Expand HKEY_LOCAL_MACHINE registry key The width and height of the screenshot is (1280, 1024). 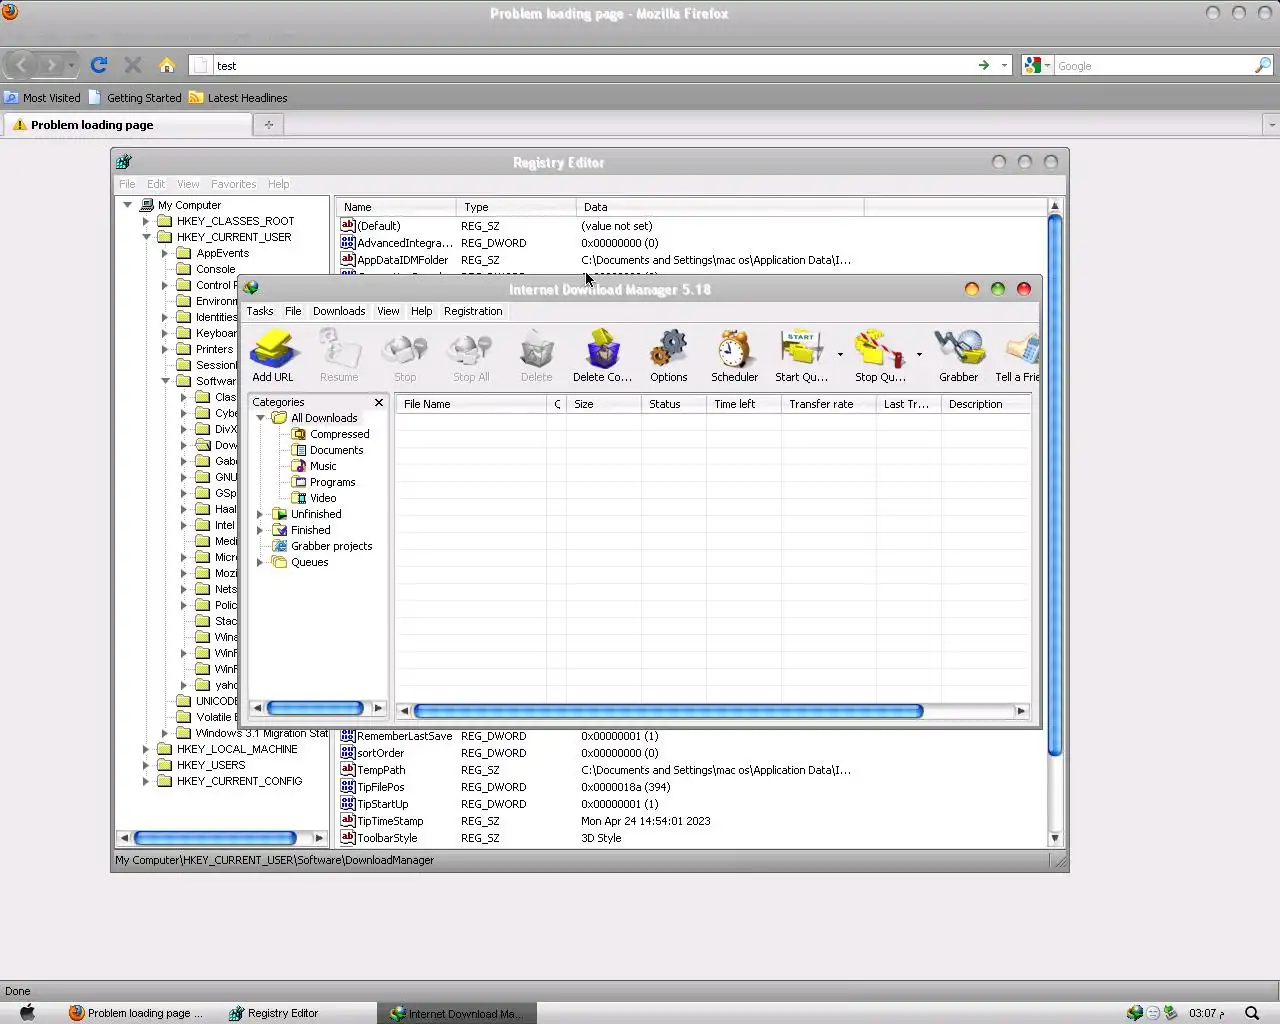(x=146, y=749)
